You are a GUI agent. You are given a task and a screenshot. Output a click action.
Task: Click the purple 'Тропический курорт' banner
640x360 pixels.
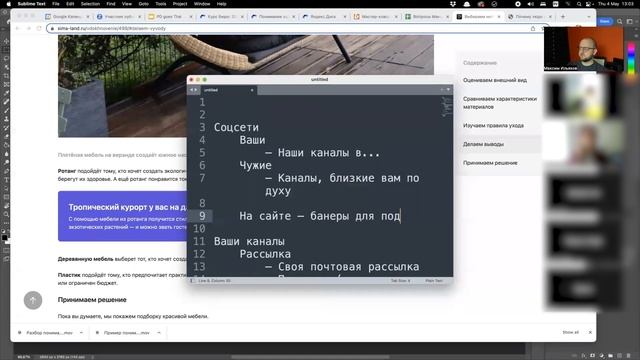(122, 216)
